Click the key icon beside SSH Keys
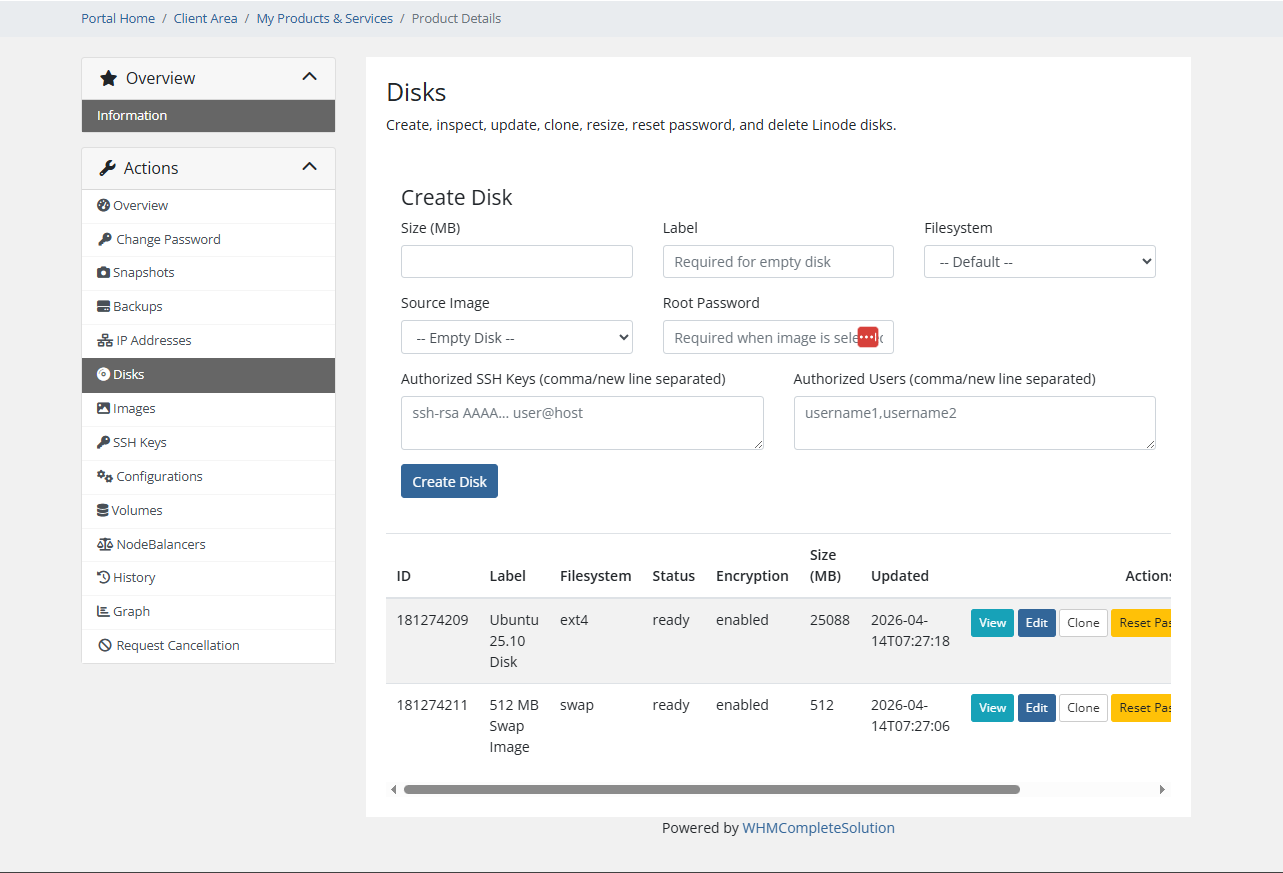 pyautogui.click(x=103, y=443)
